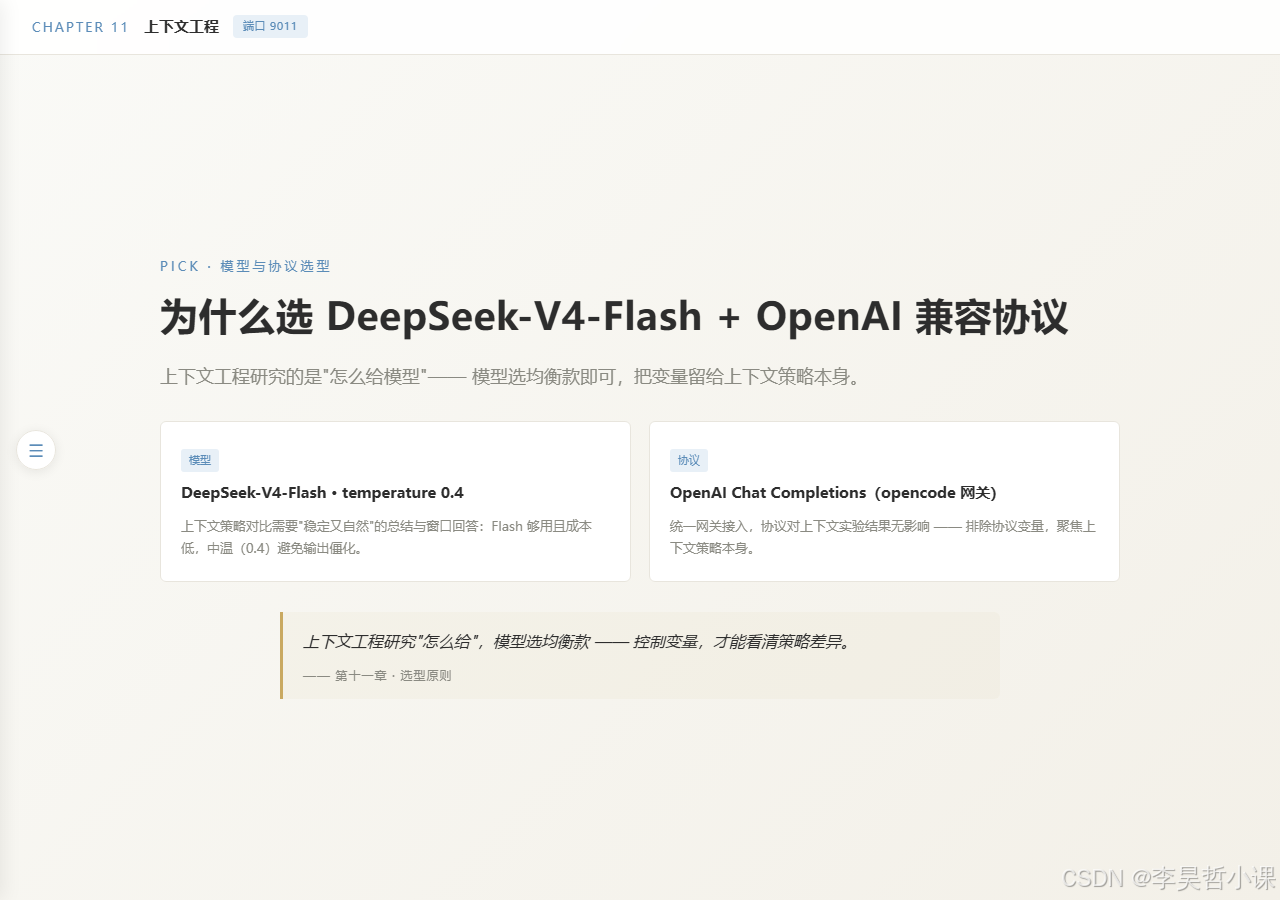Click the description starting 统一网关接入
The image size is (1280, 900).
pos(883,537)
